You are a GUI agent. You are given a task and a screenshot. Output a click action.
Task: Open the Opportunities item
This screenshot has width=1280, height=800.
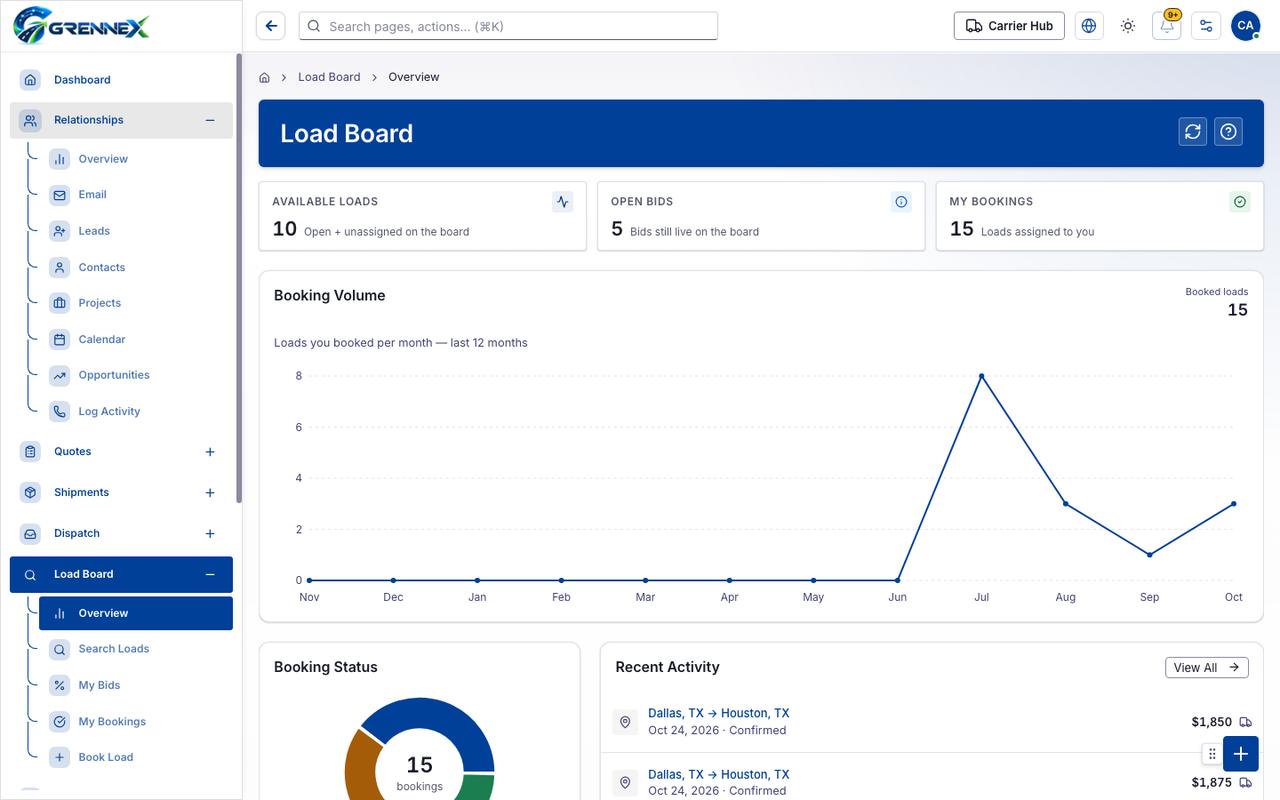click(x=135, y=375)
